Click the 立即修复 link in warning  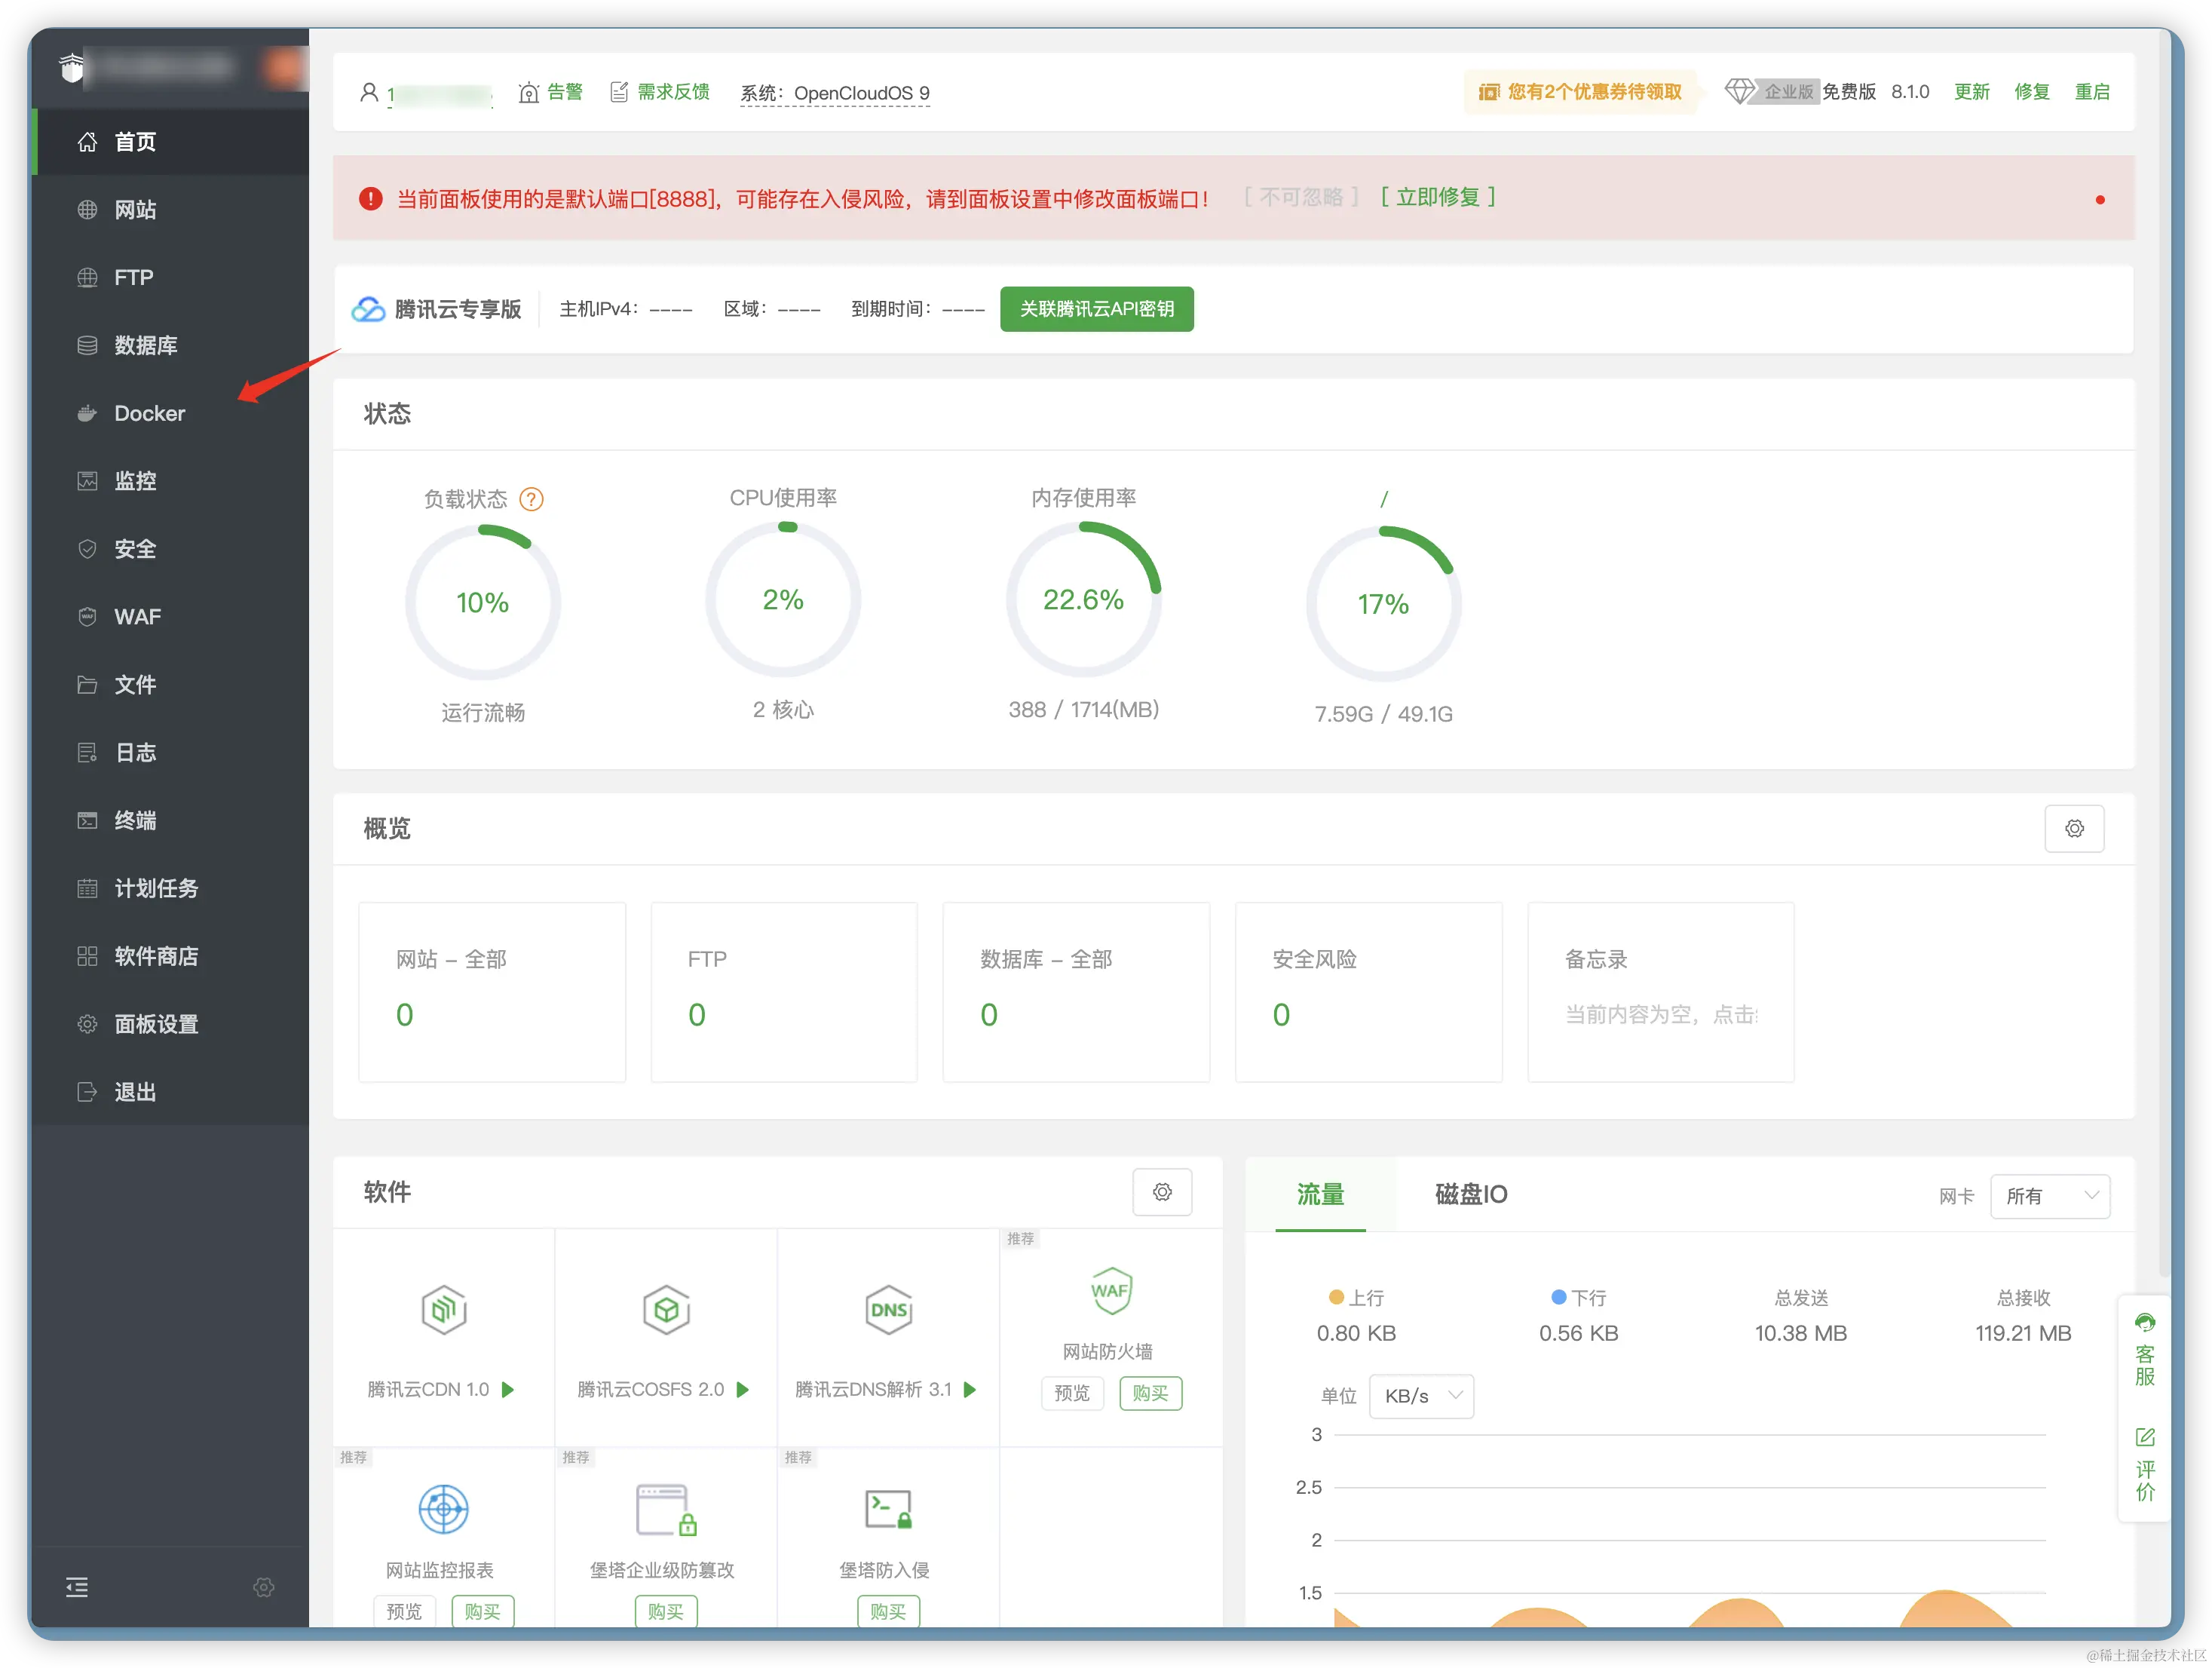click(1437, 197)
